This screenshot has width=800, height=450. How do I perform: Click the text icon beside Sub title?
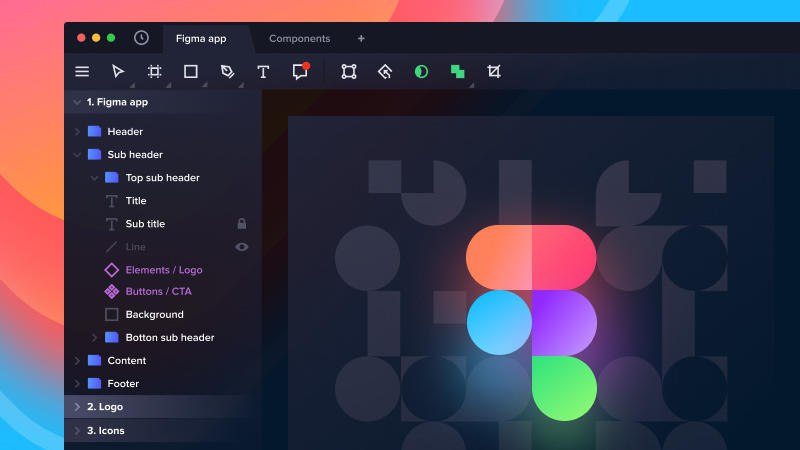(x=112, y=224)
